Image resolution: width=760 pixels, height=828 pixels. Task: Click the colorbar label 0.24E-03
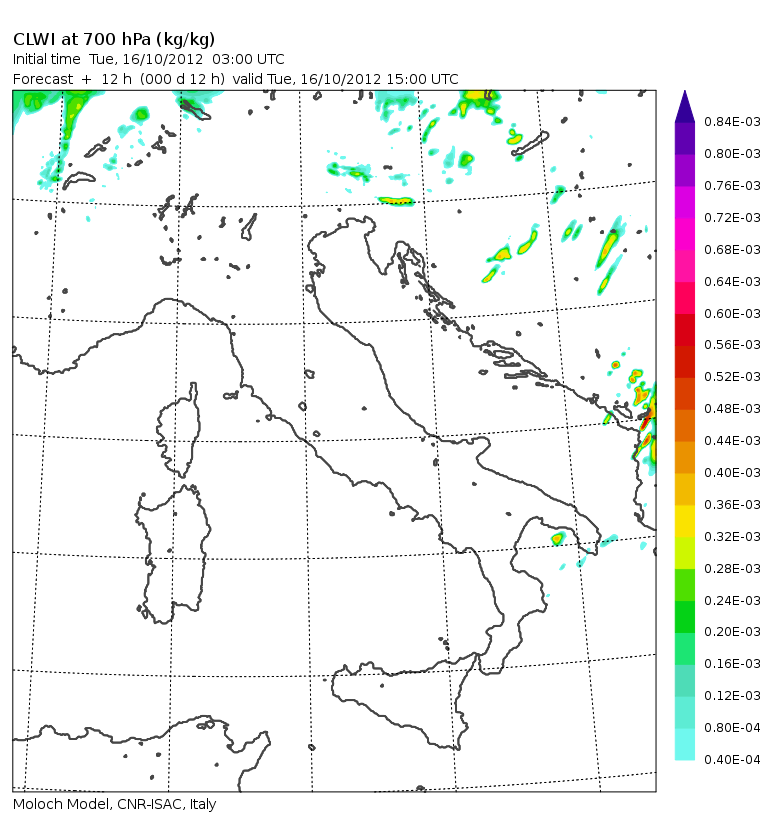(x=732, y=600)
